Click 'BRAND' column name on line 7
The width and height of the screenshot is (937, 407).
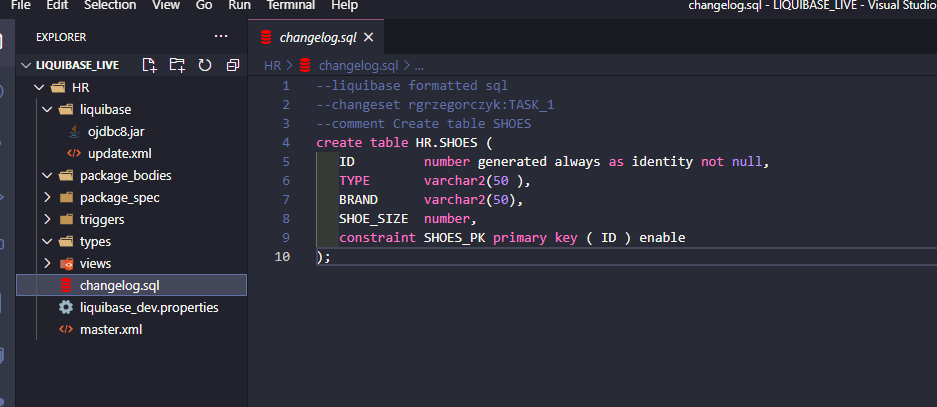tap(359, 200)
